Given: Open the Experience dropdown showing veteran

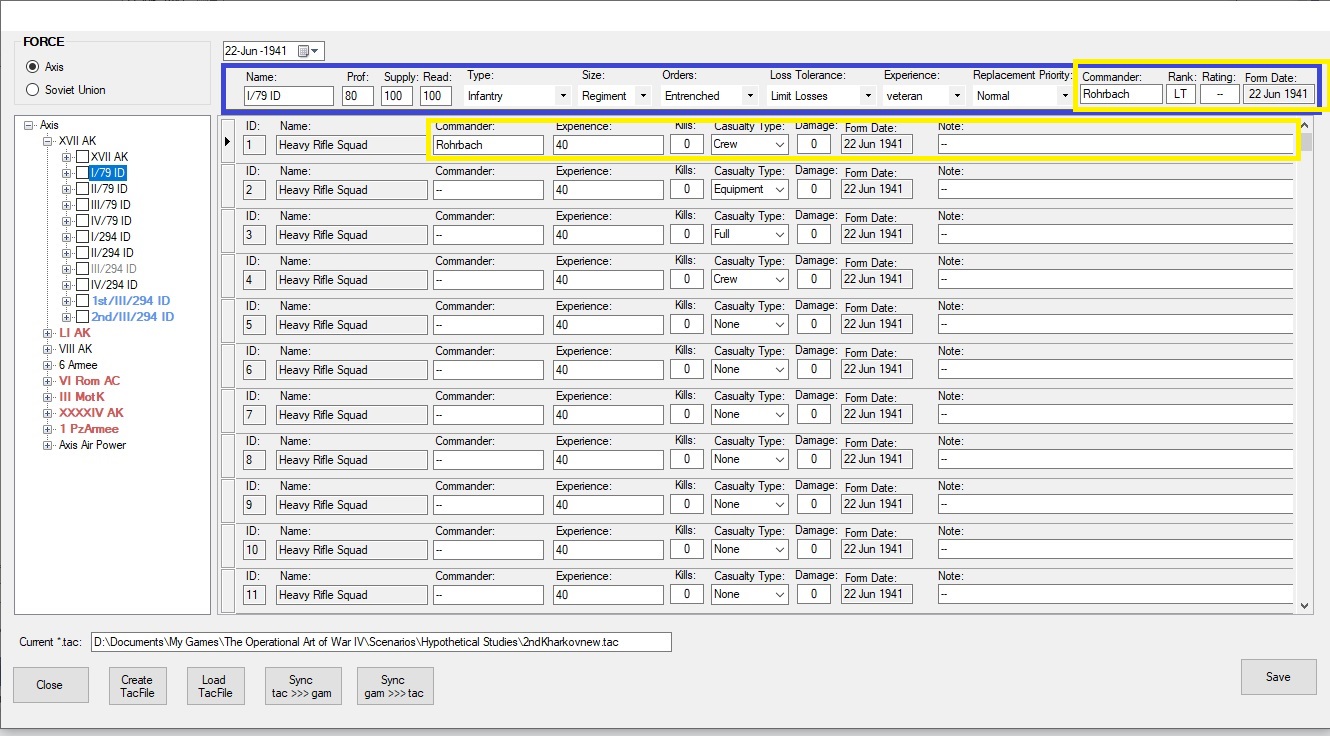Looking at the screenshot, I should 956,96.
